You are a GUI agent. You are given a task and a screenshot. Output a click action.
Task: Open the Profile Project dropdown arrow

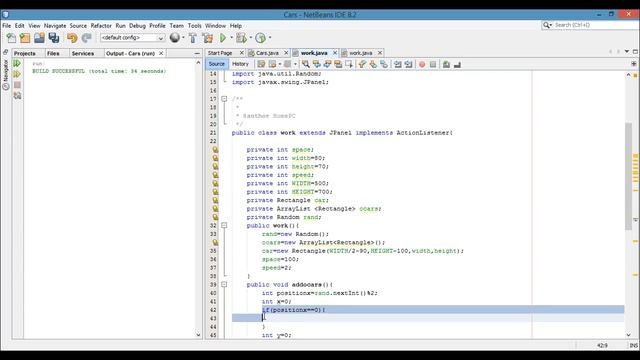(270, 38)
